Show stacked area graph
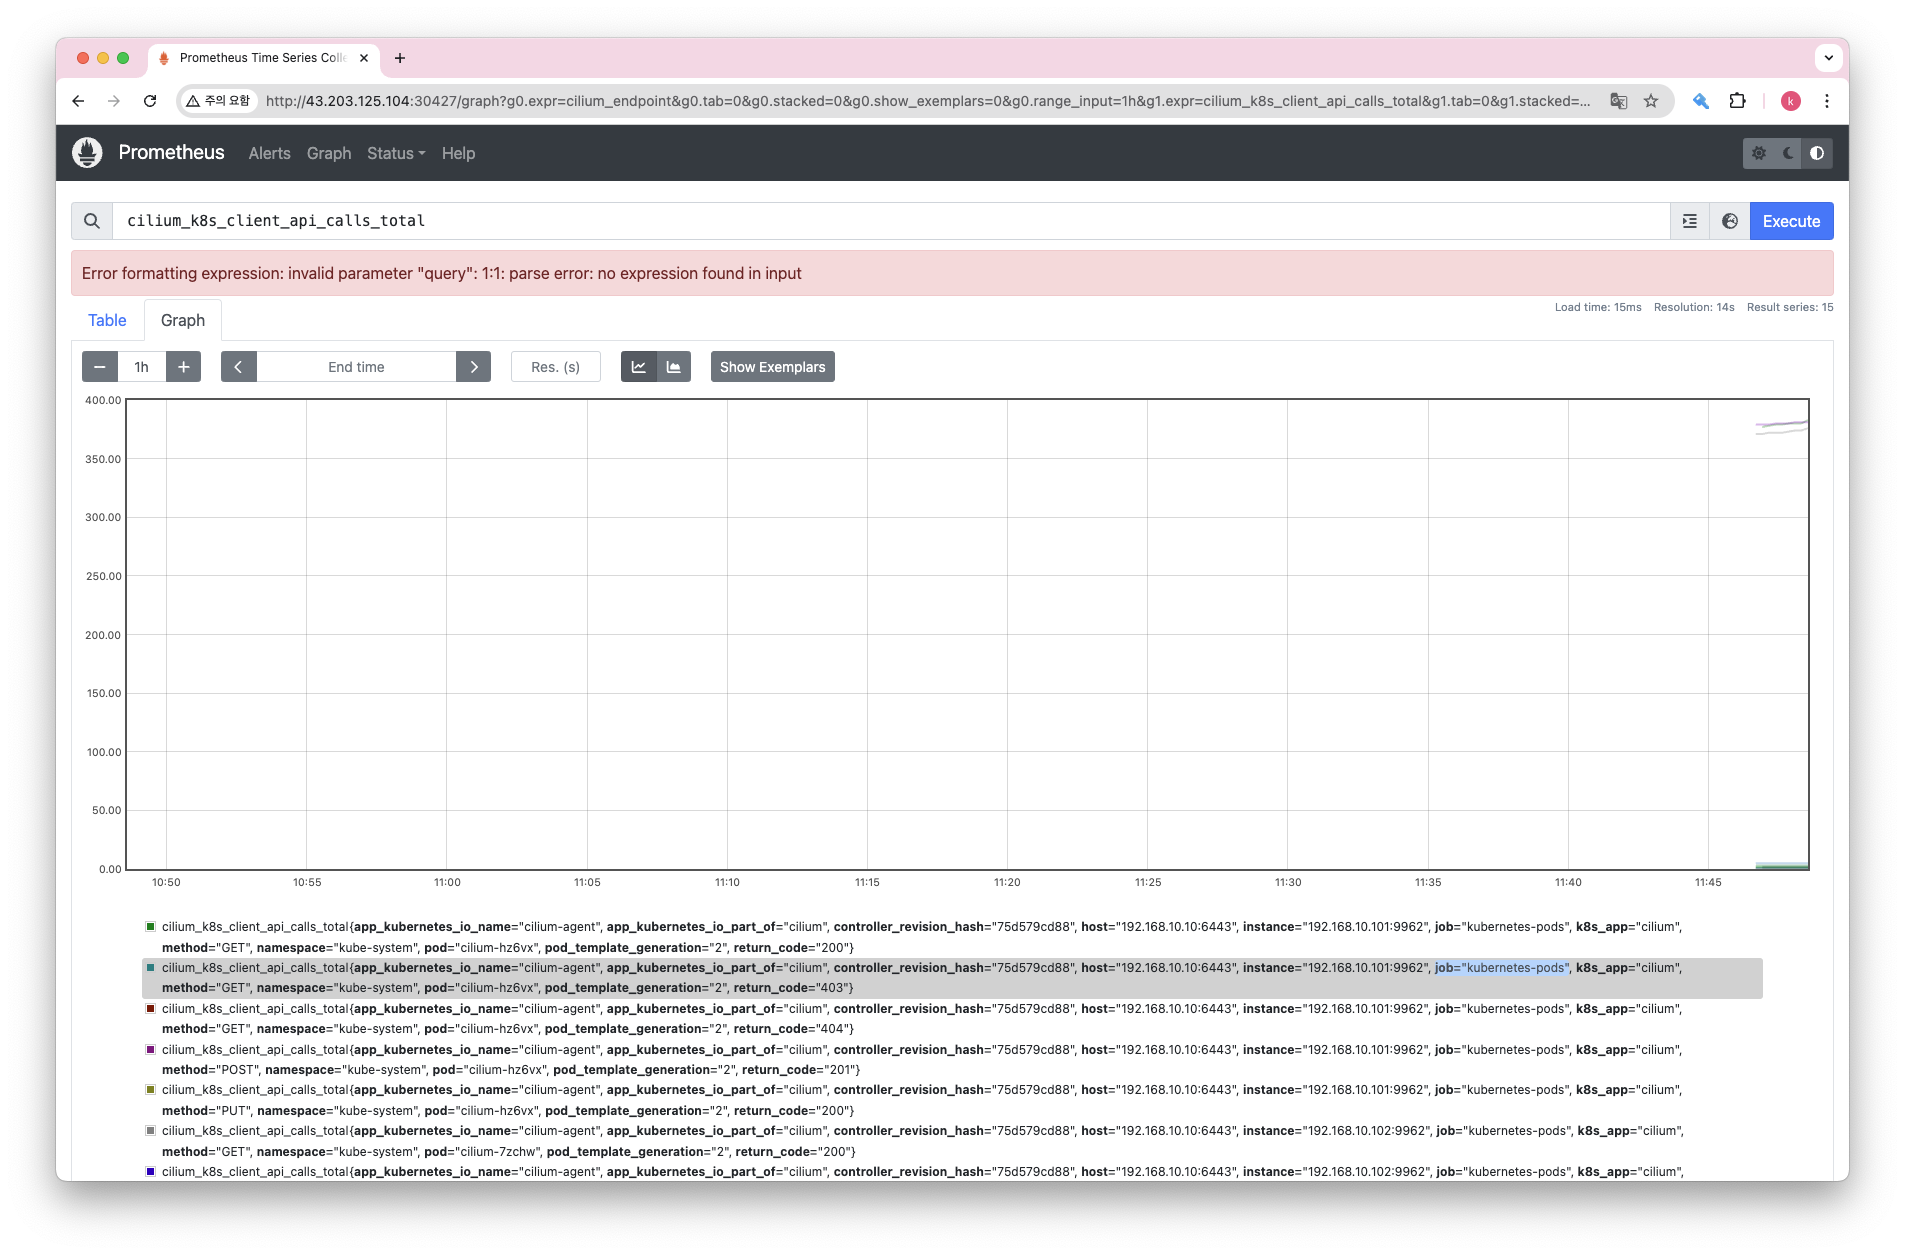Image resolution: width=1905 pixels, height=1255 pixels. pos(674,367)
